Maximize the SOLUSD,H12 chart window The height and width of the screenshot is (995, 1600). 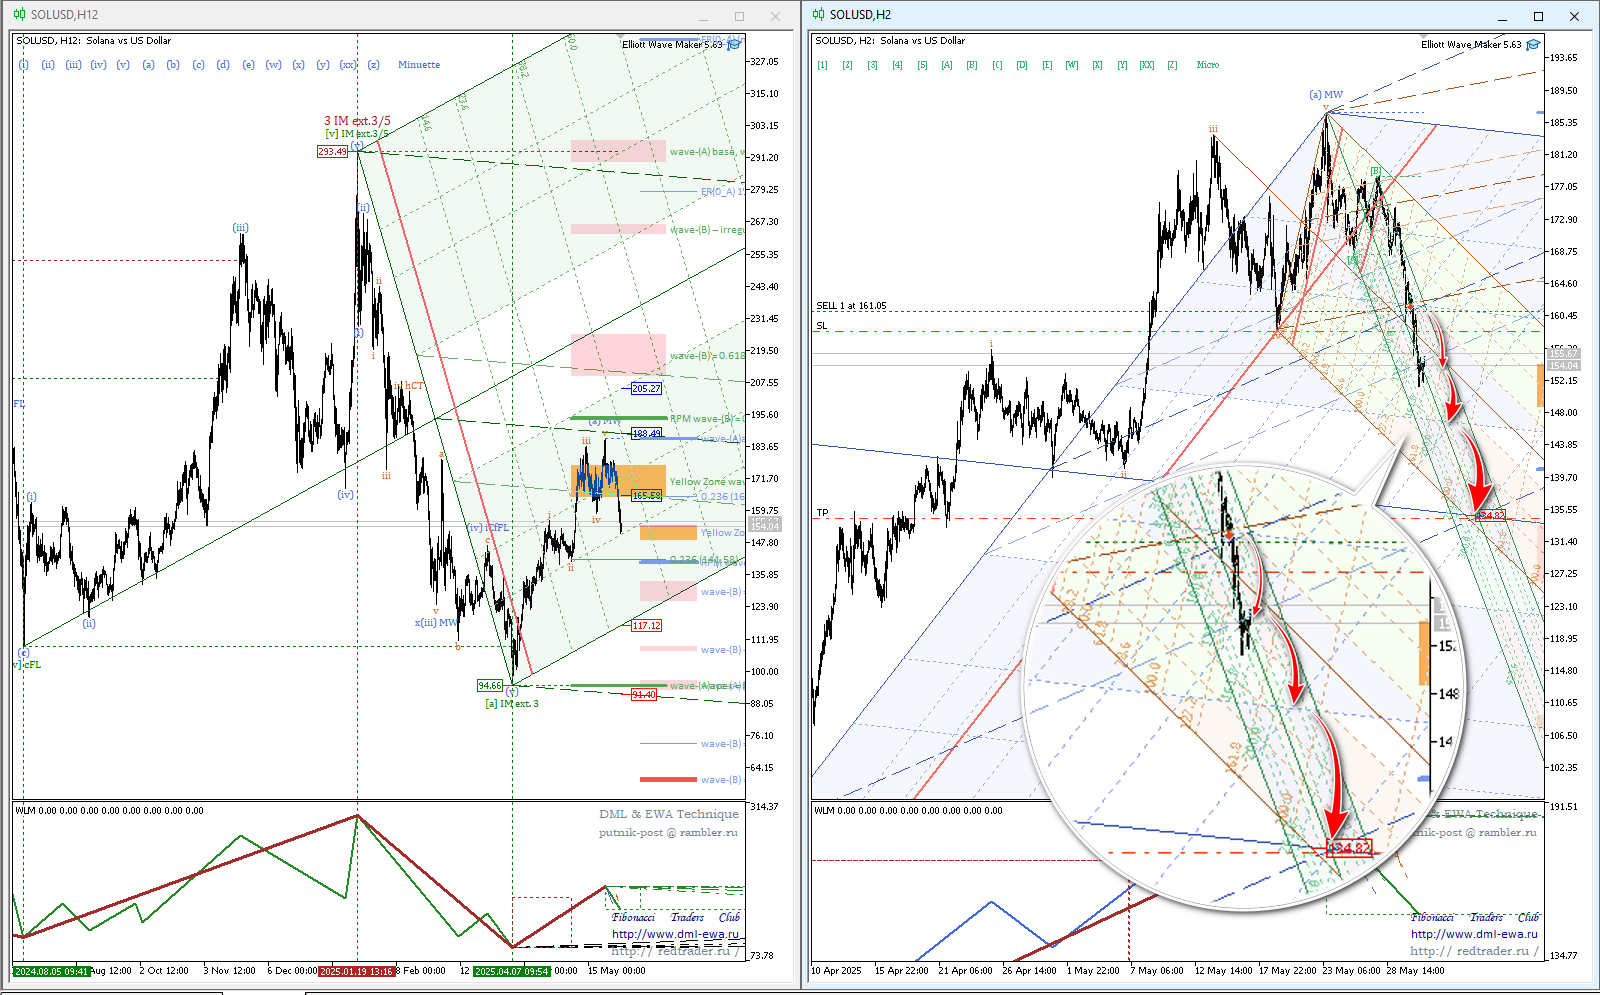coord(739,16)
